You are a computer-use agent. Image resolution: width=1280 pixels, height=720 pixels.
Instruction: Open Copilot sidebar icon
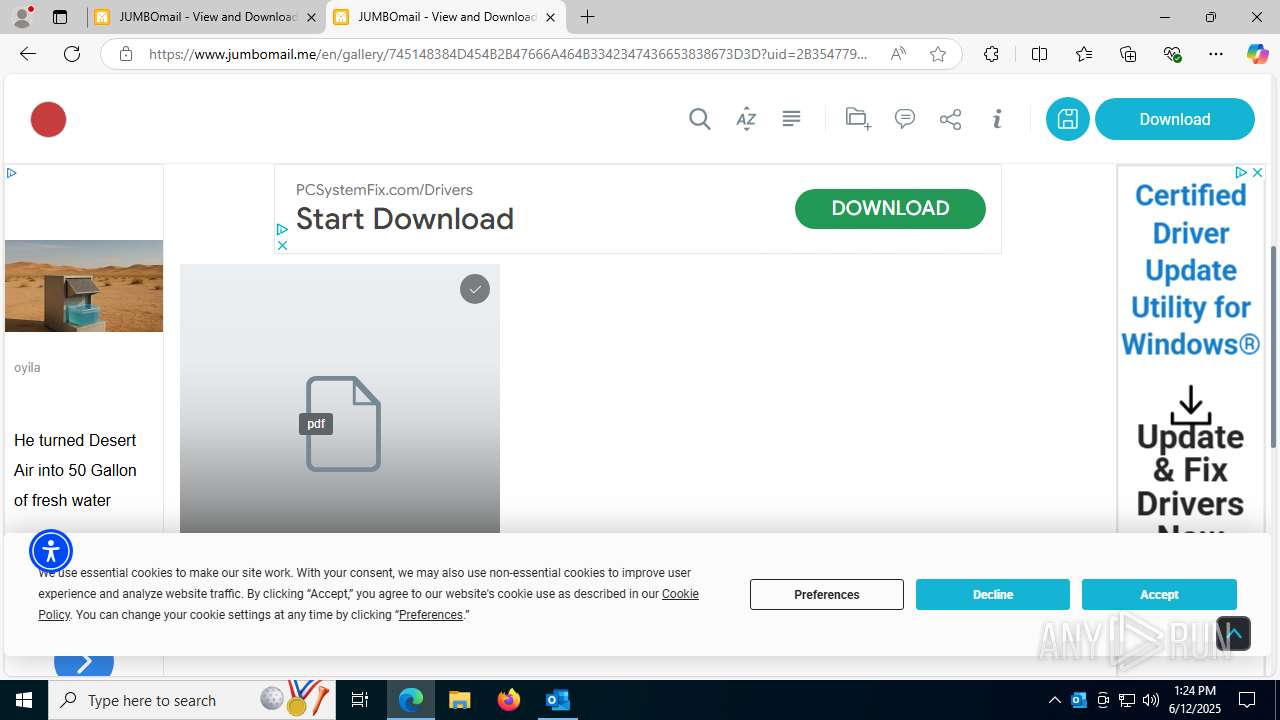point(1257,54)
